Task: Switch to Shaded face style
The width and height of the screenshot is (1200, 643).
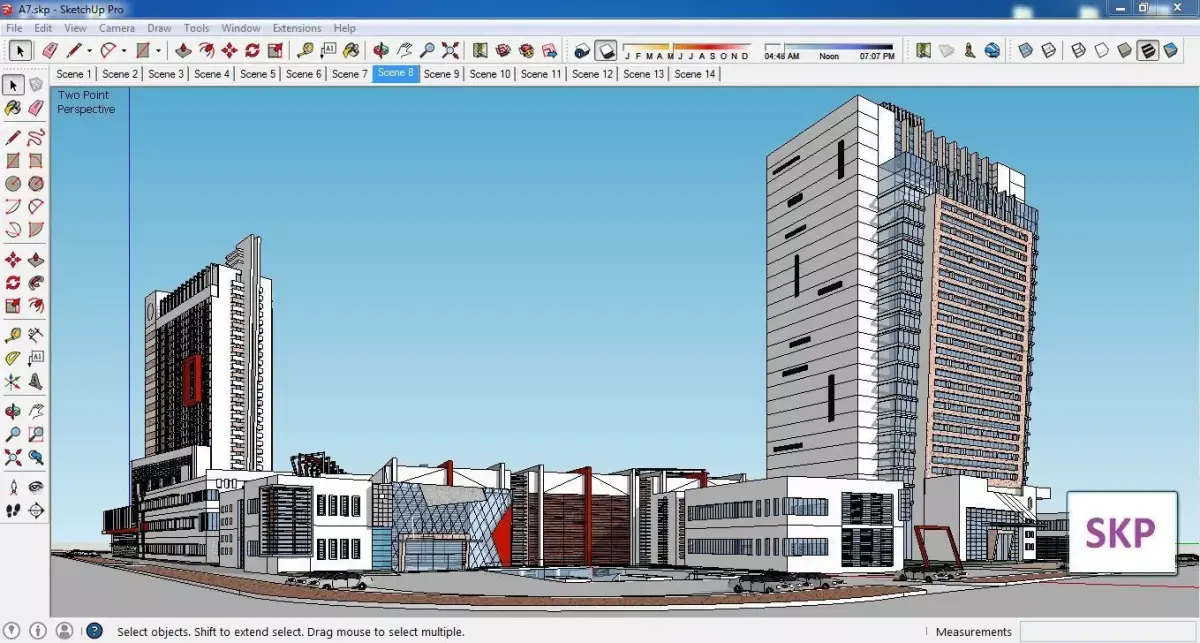Action: click(1124, 50)
